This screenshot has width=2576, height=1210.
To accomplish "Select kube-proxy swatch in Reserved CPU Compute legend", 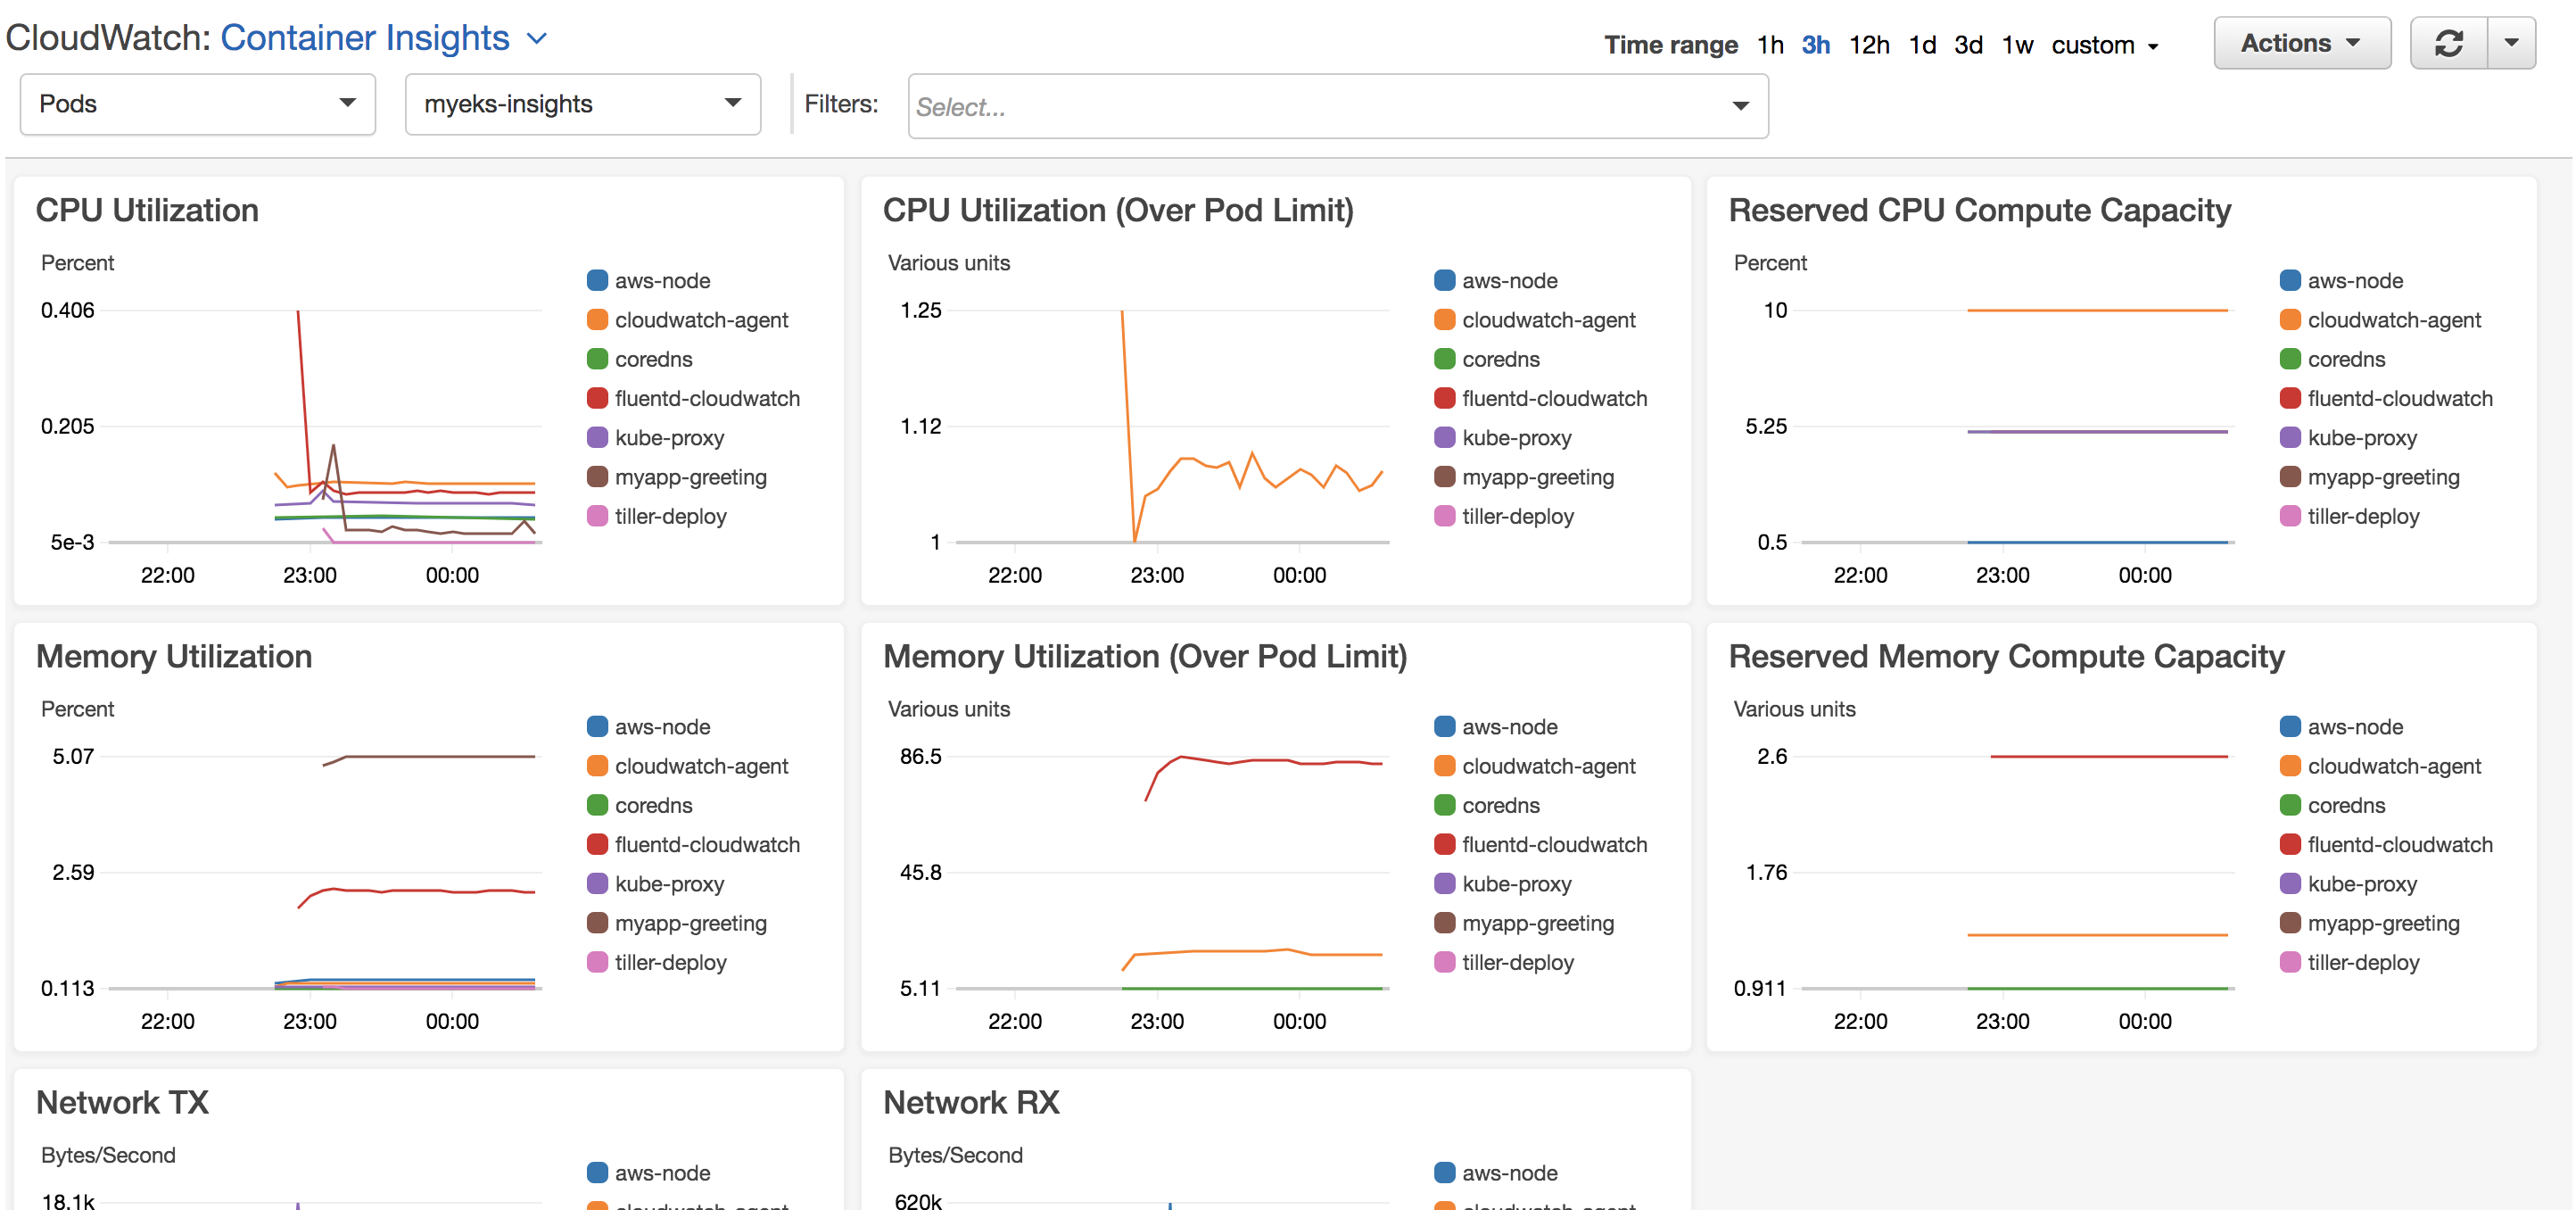I will pyautogui.click(x=2290, y=437).
